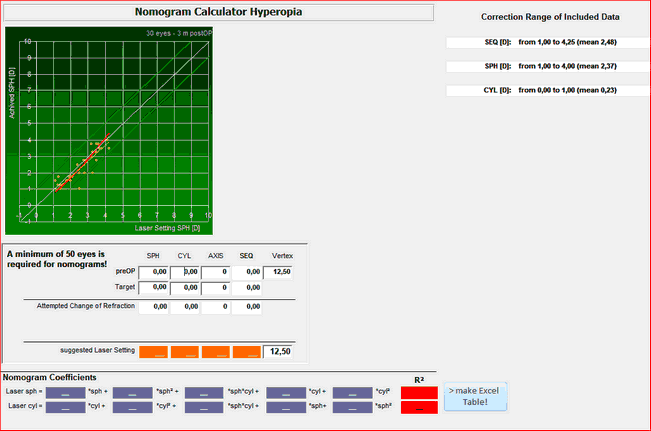Click the Target AXIS input field
This screenshot has width=651, height=431.
click(216, 288)
